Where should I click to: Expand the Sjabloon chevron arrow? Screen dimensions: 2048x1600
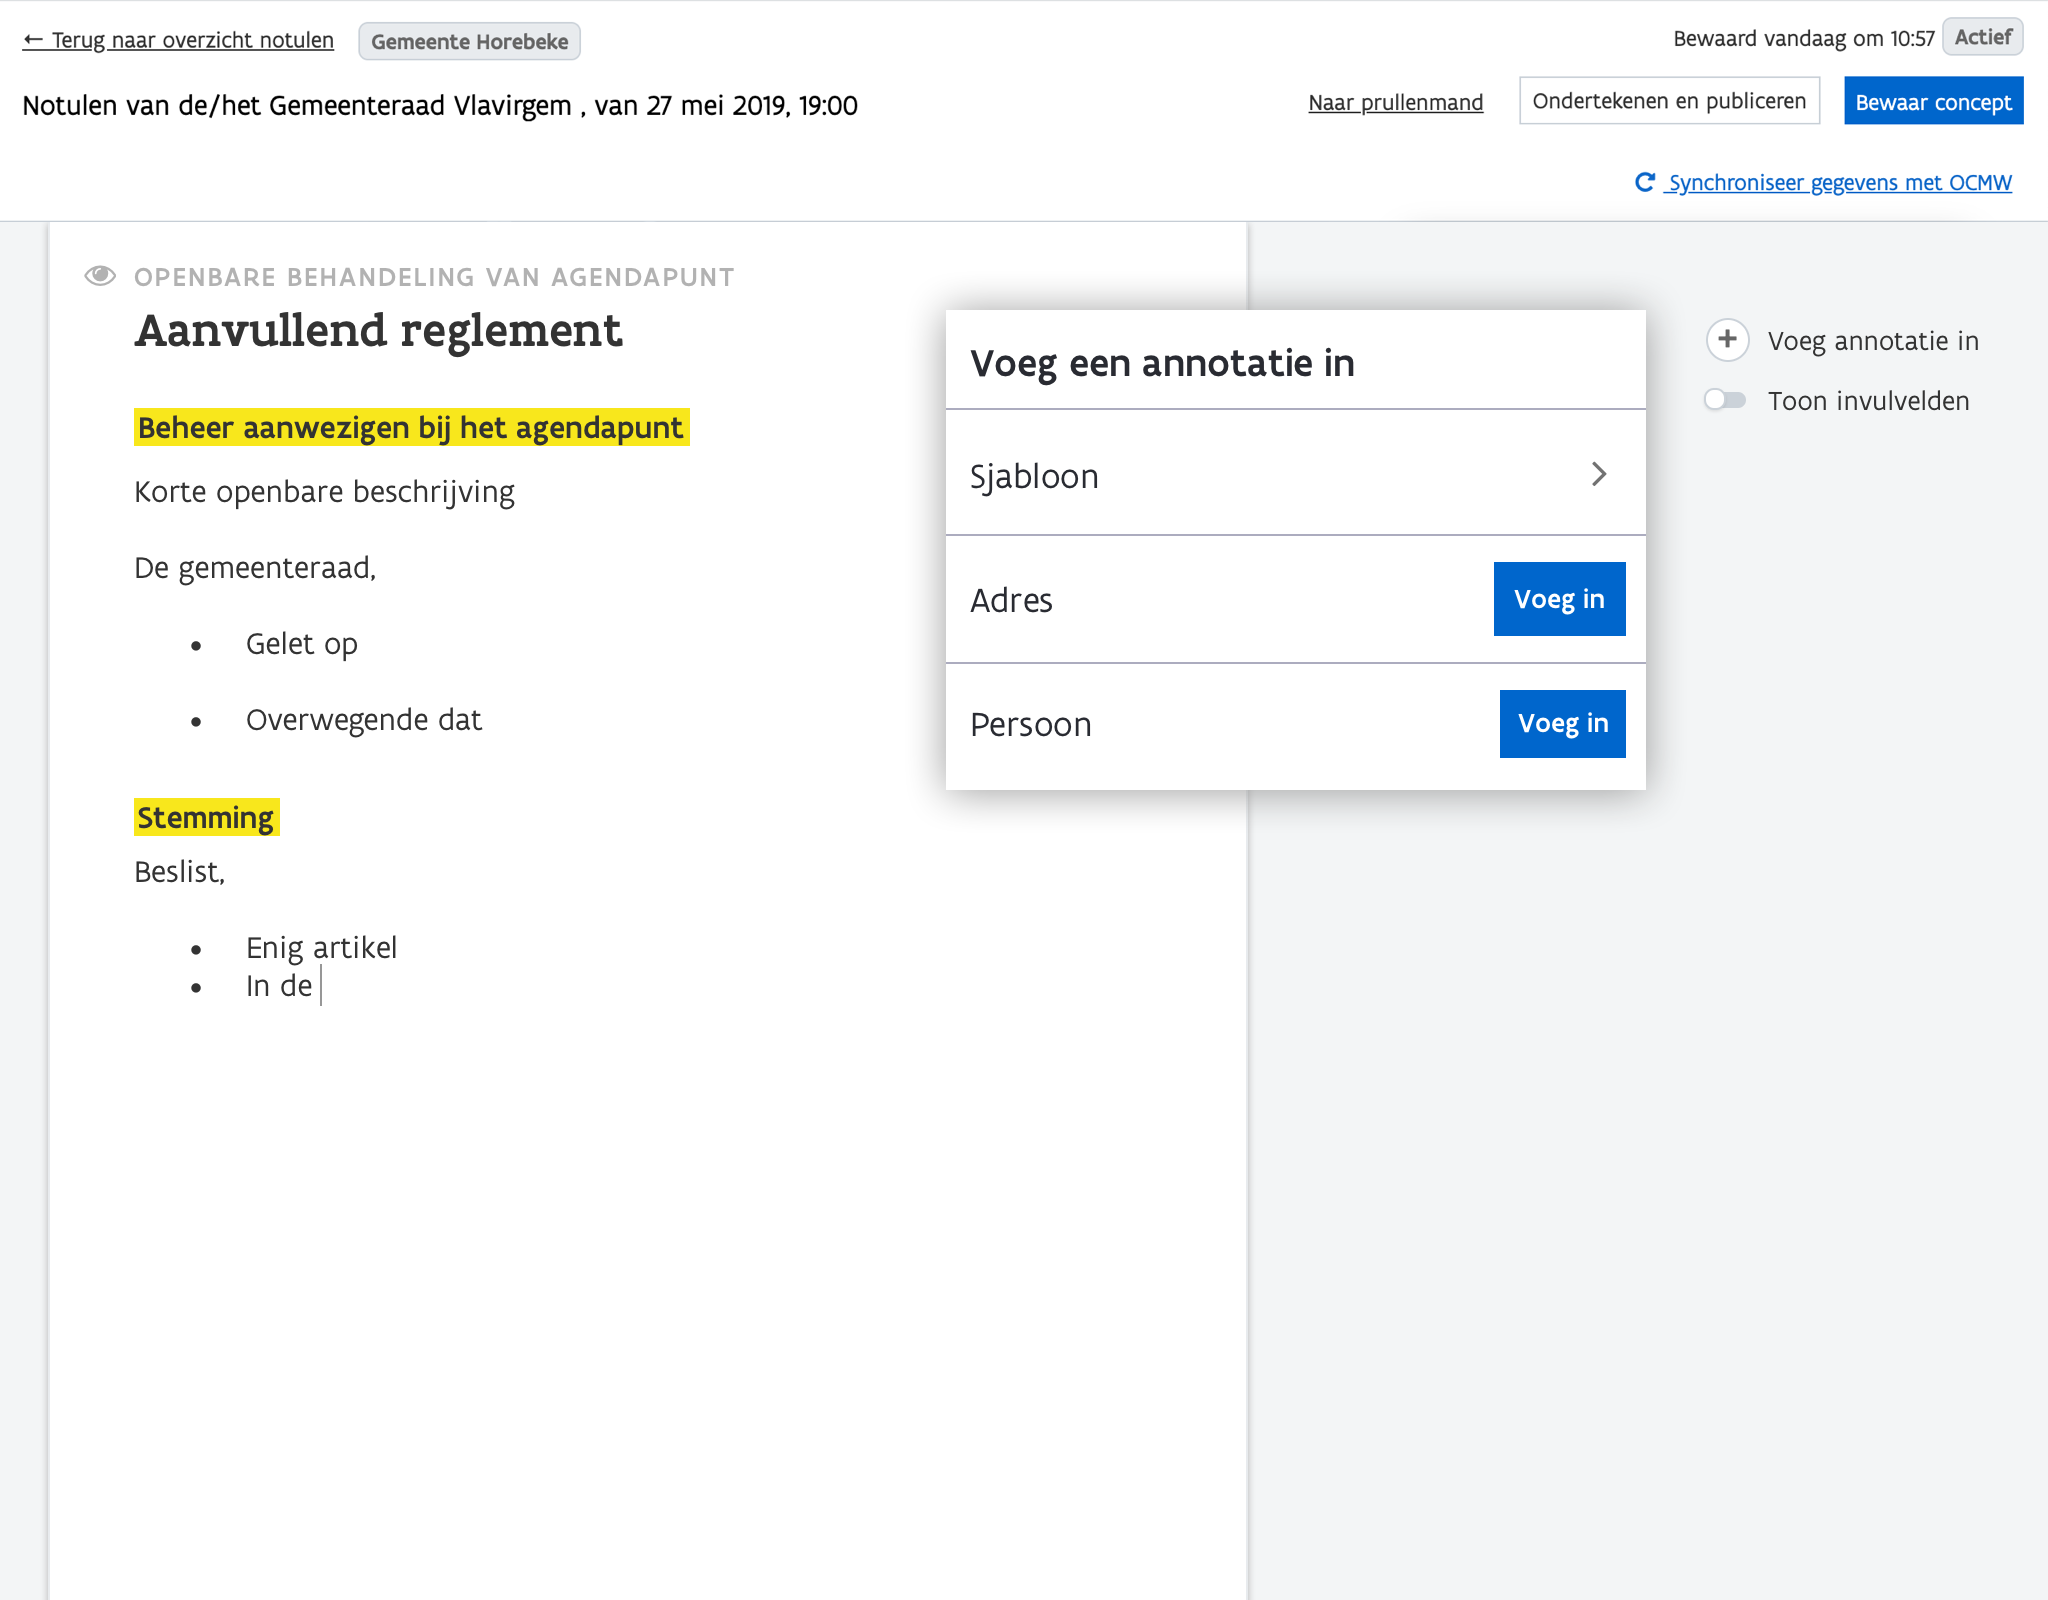click(1598, 474)
